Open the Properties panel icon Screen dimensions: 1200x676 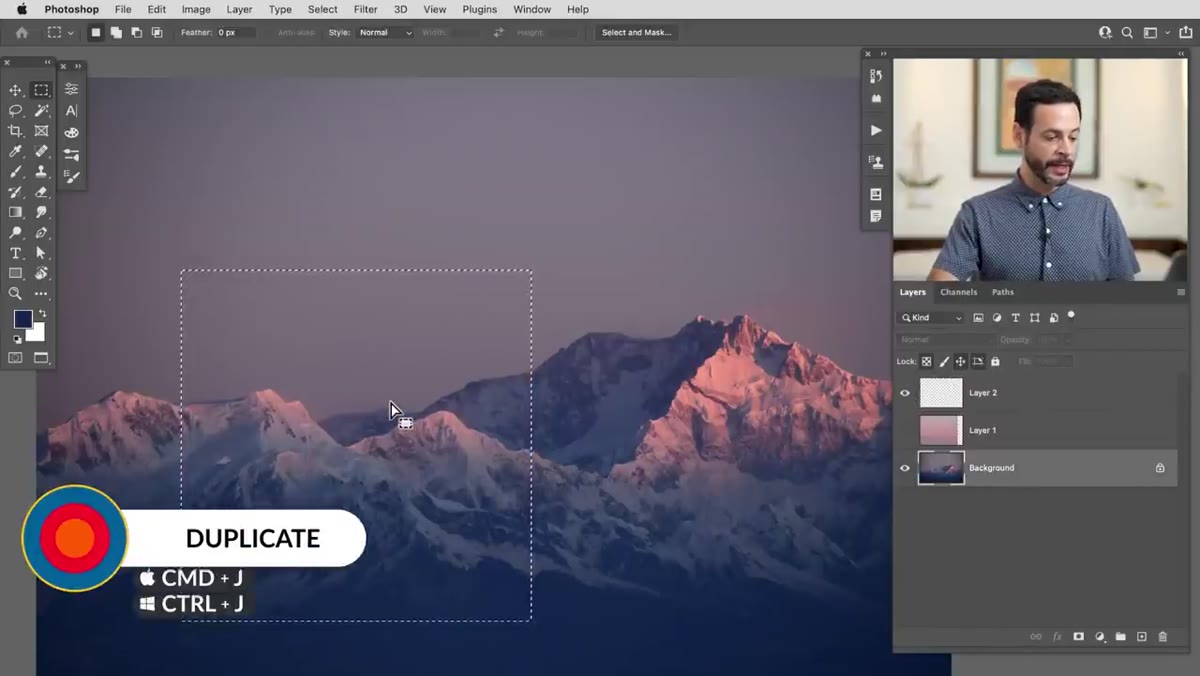[71, 89]
